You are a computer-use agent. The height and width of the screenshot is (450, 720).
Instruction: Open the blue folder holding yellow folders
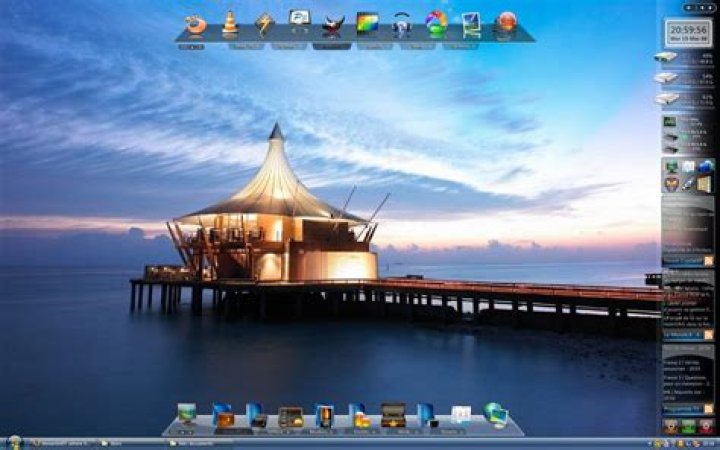click(359, 416)
